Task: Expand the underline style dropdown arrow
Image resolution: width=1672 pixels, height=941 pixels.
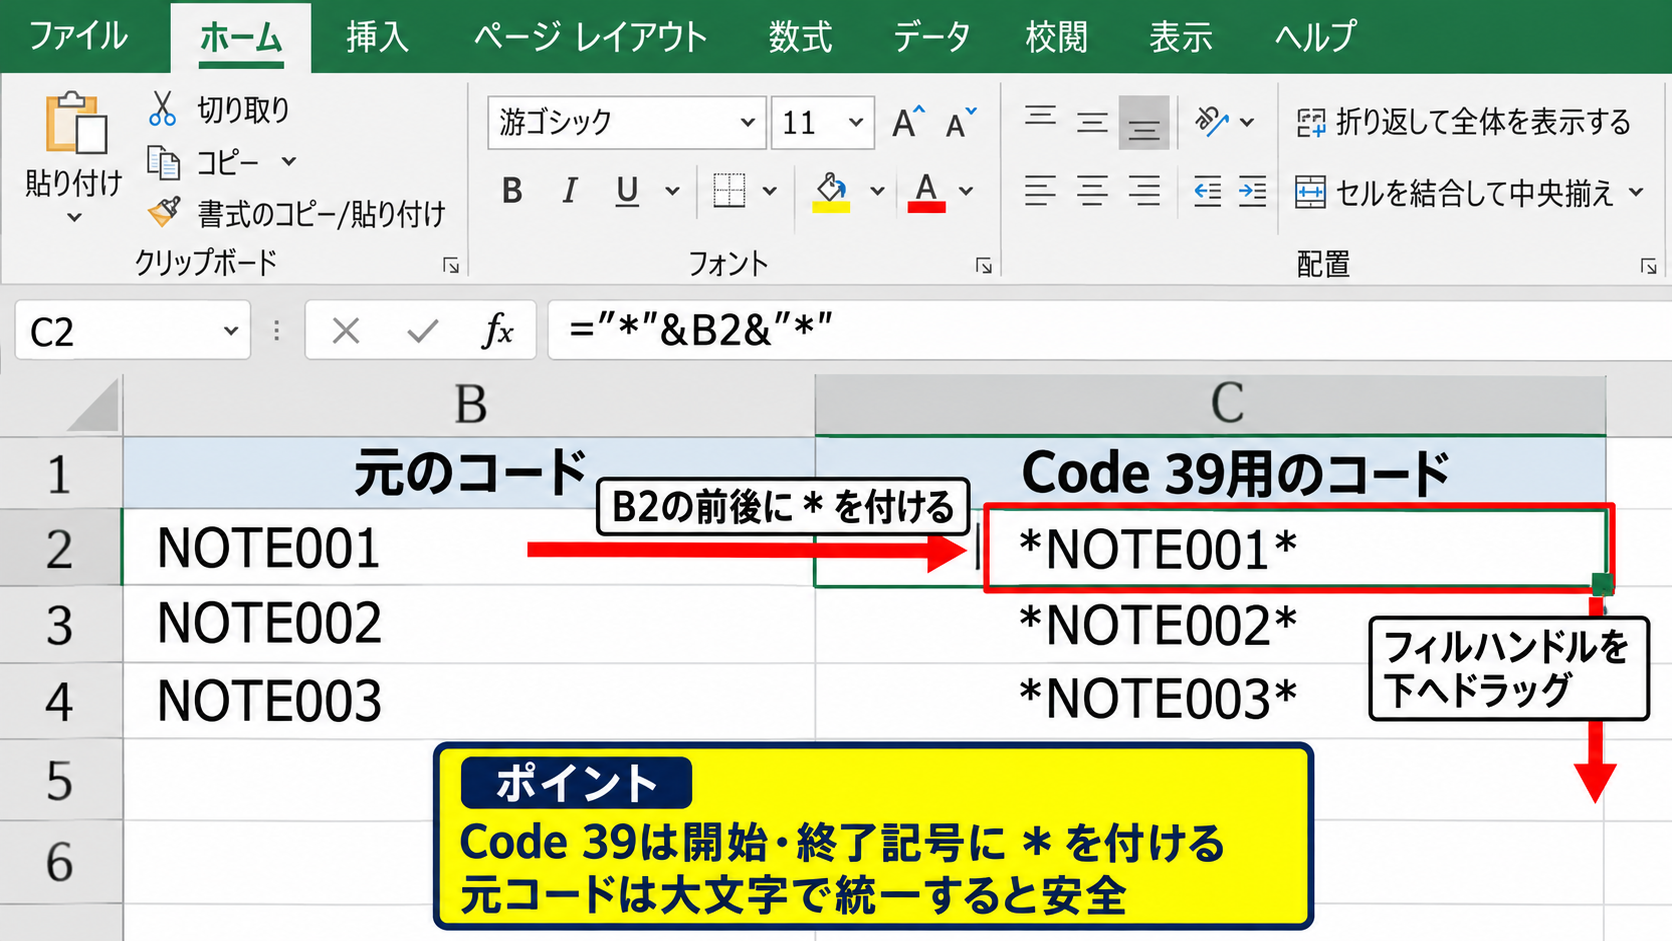Action: coord(672,190)
